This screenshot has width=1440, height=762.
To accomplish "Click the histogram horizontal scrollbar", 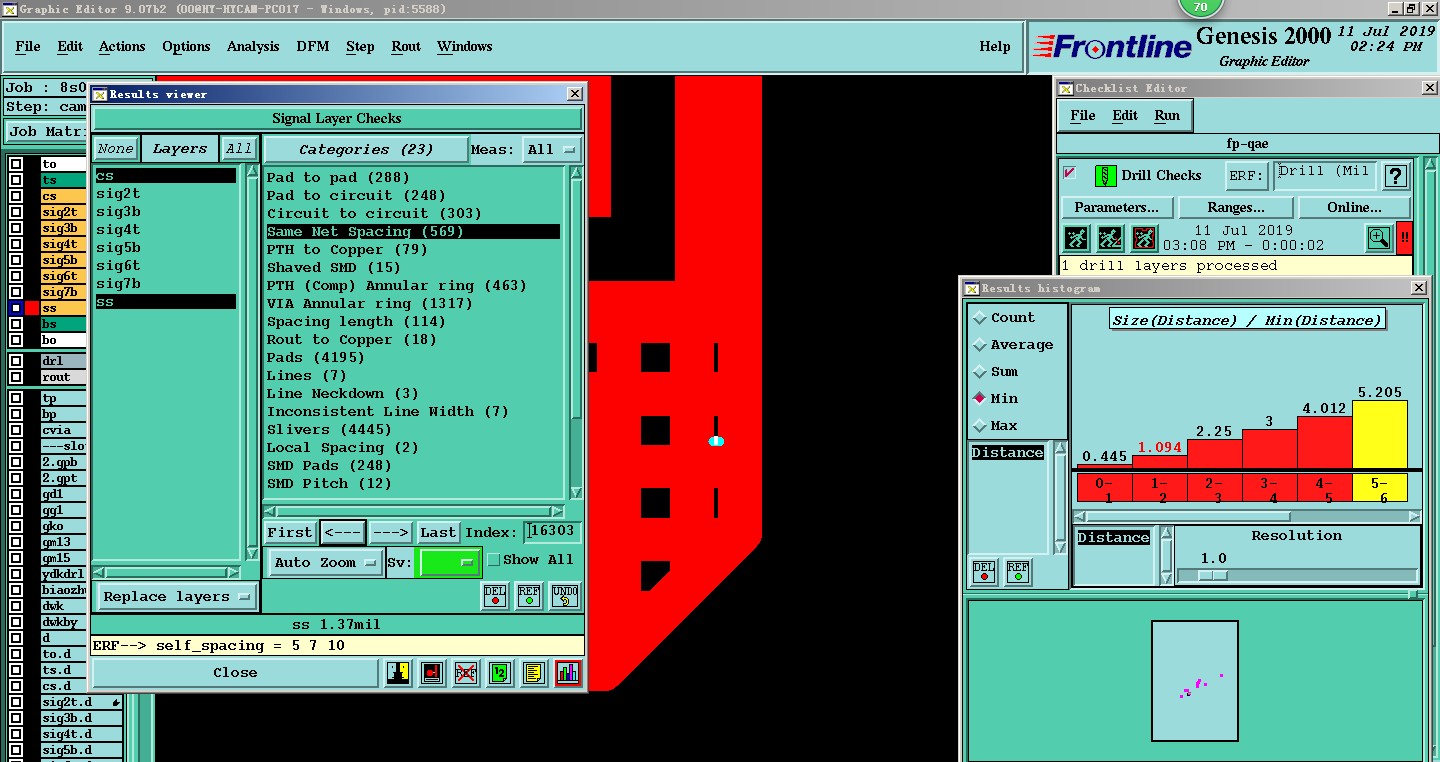I will pyautogui.click(x=1246, y=517).
